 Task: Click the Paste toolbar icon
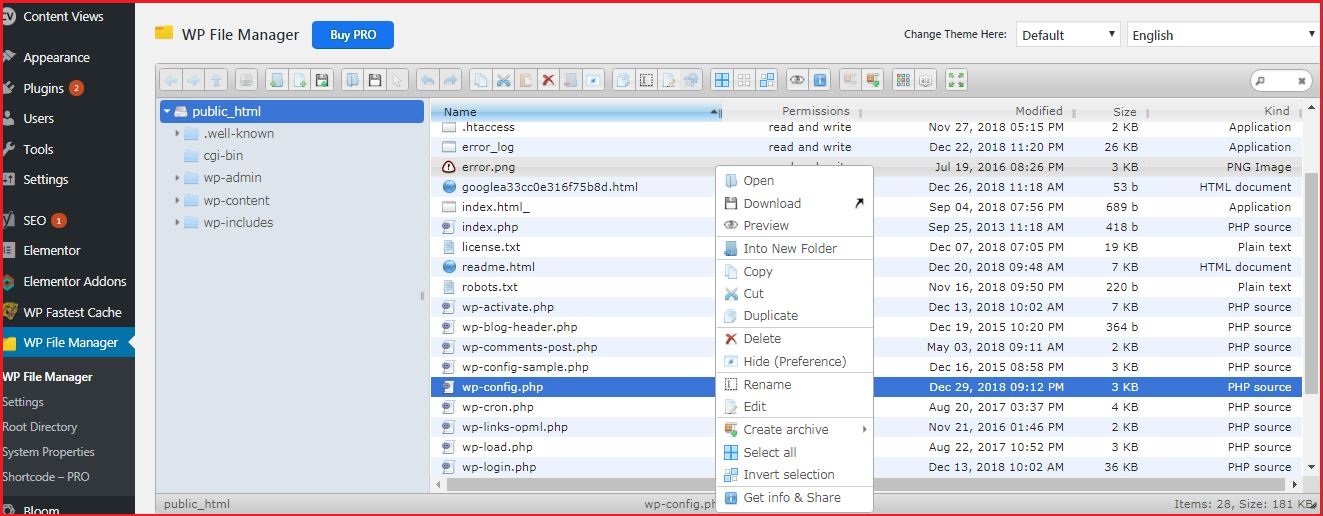pos(525,80)
